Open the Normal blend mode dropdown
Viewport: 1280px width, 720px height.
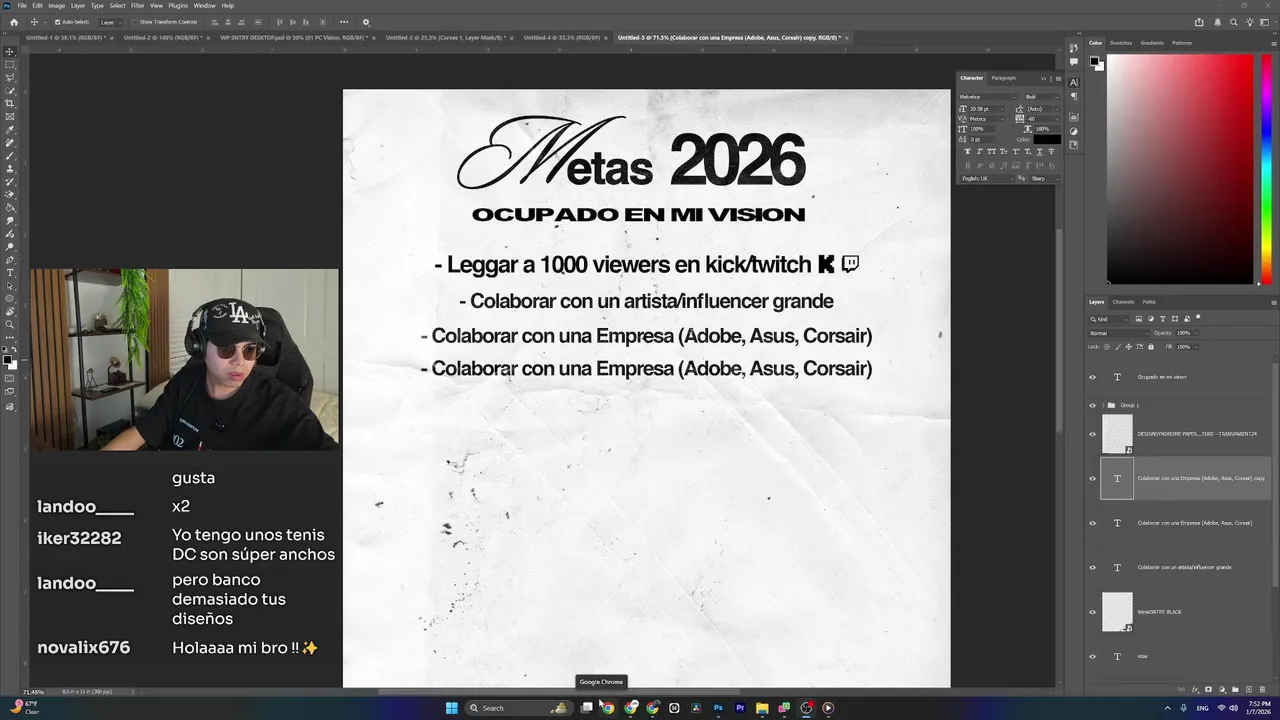(x=1118, y=333)
